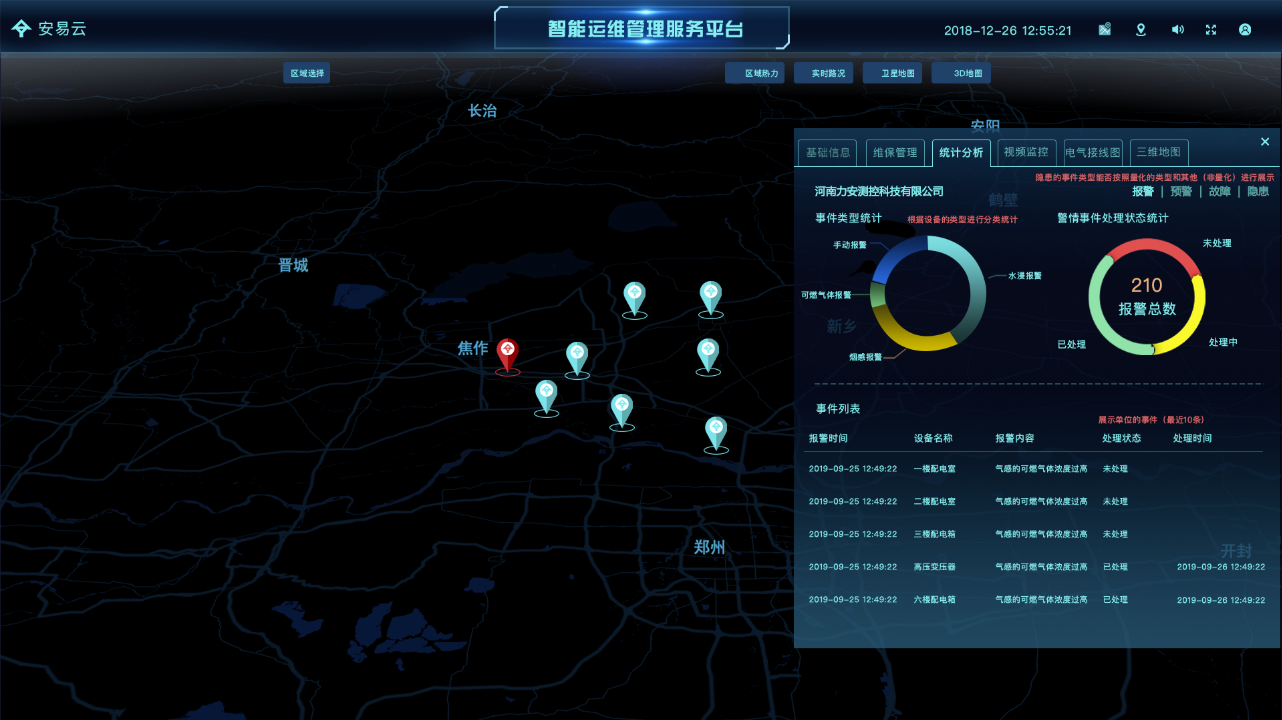Open the 电气接线图 tab
The image size is (1282, 720).
coord(1093,153)
